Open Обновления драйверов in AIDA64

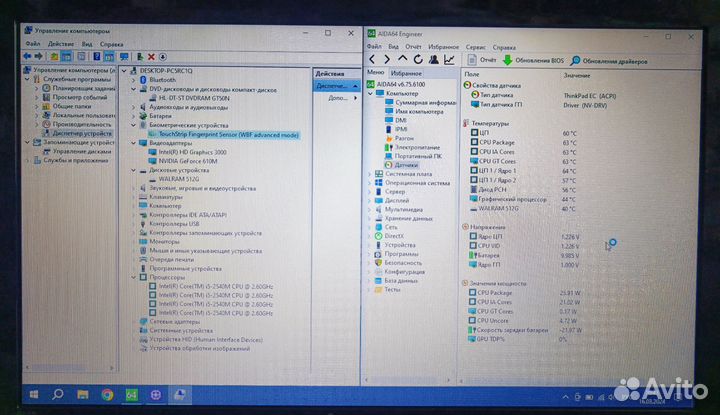pos(609,61)
